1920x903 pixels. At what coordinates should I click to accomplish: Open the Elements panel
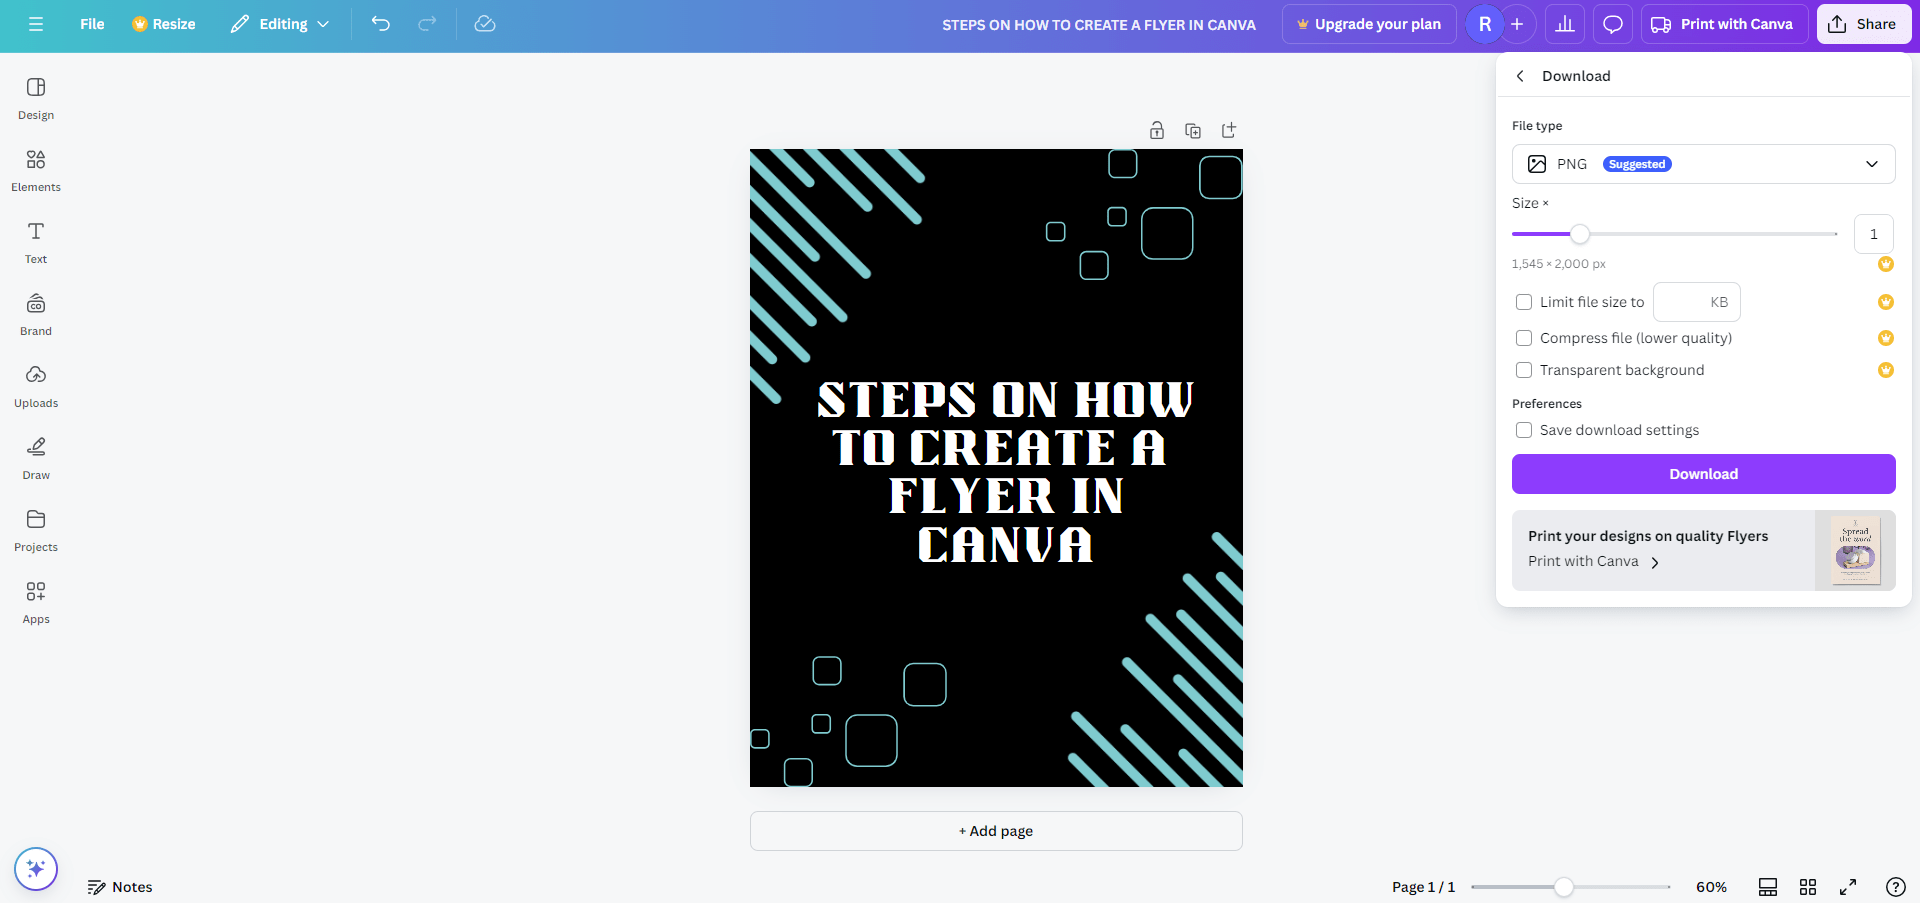point(35,168)
